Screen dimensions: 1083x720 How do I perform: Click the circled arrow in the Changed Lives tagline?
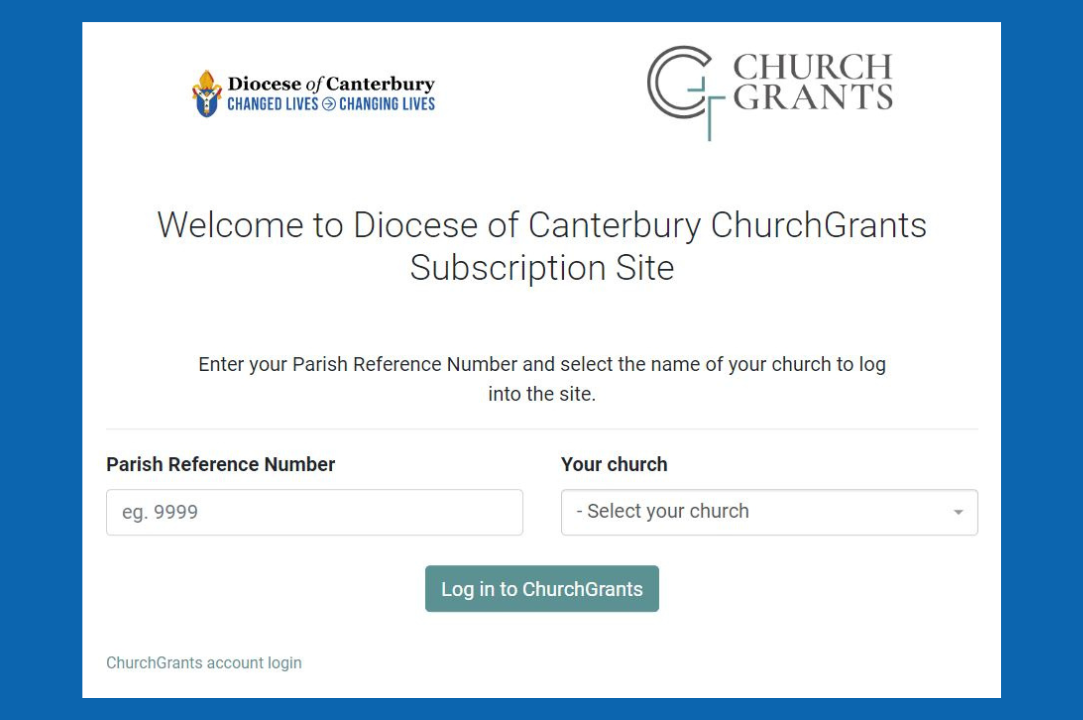click(328, 104)
